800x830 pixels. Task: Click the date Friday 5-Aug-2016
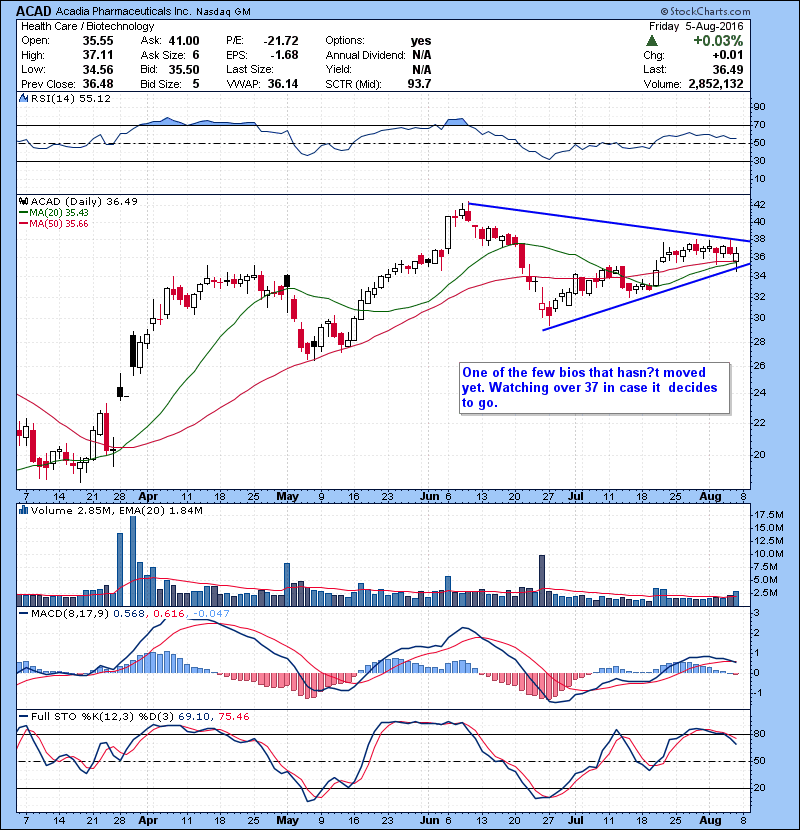tap(696, 26)
